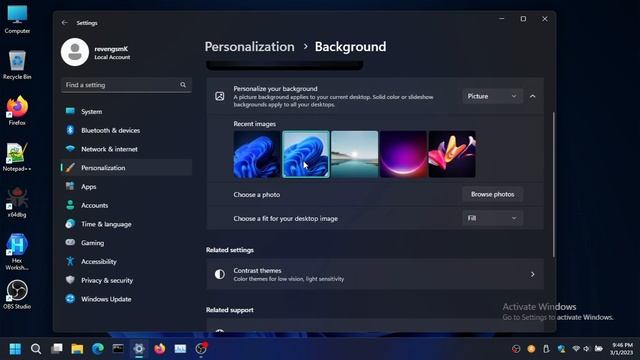The image size is (640, 360).
Task: Open the terminal icon on the taskbar
Action: [x=118, y=349]
